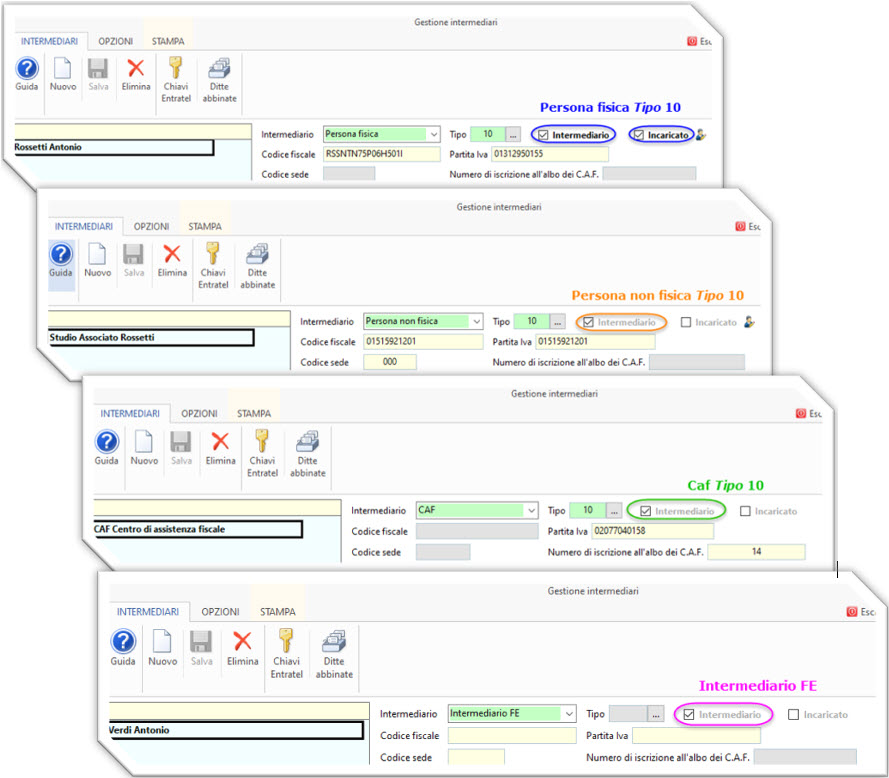Toggle Incaricato checkbox in Persona non fisica window

pos(686,322)
